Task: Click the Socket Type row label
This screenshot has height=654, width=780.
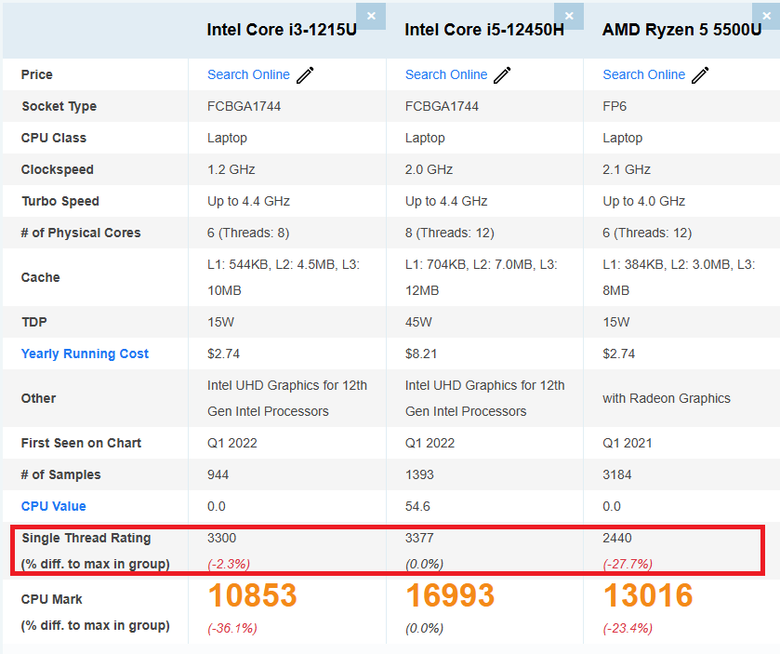Action: 59,106
